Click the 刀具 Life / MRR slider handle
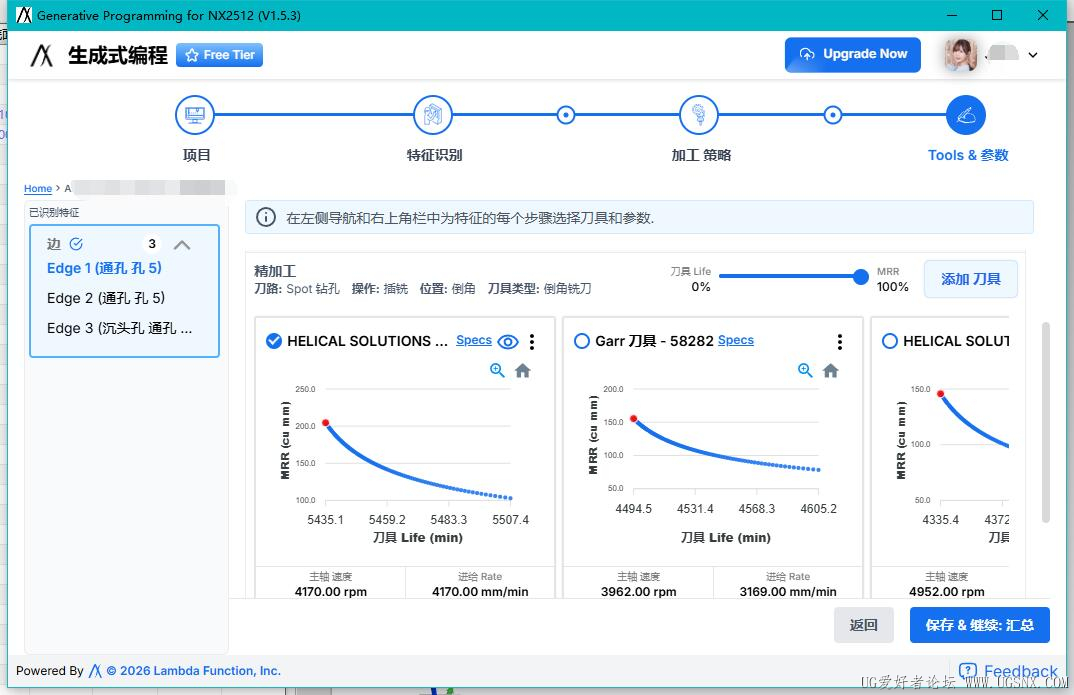 click(x=861, y=277)
